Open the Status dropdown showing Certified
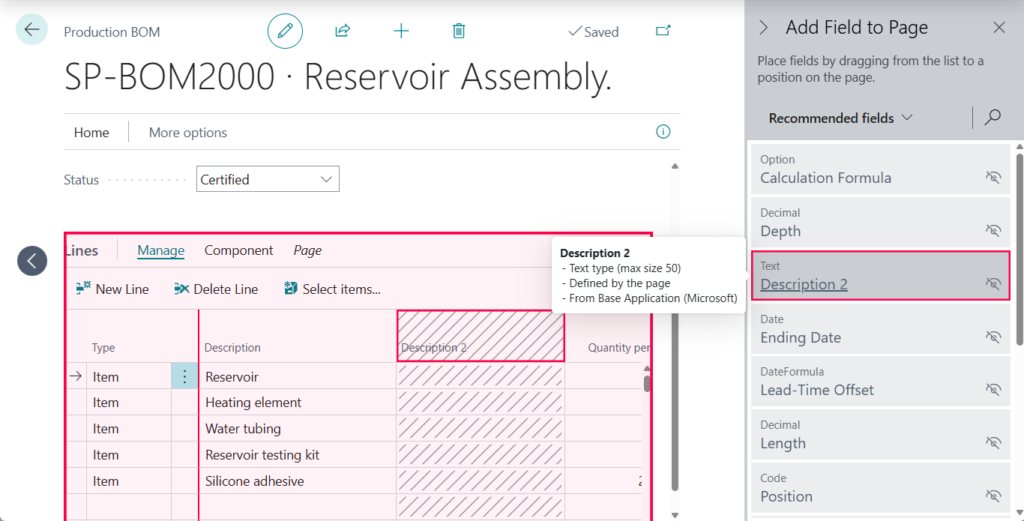 point(268,179)
